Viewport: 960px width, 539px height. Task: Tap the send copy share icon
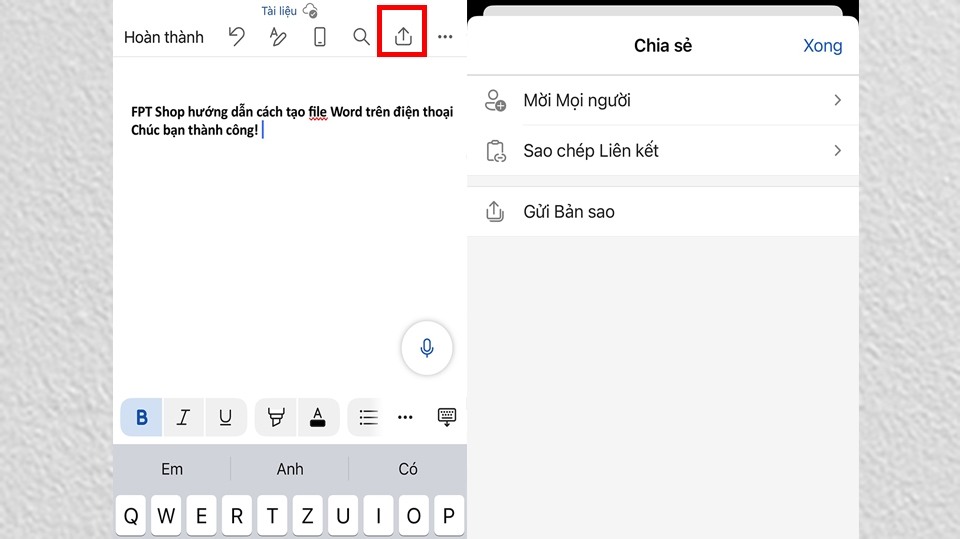click(x=495, y=212)
